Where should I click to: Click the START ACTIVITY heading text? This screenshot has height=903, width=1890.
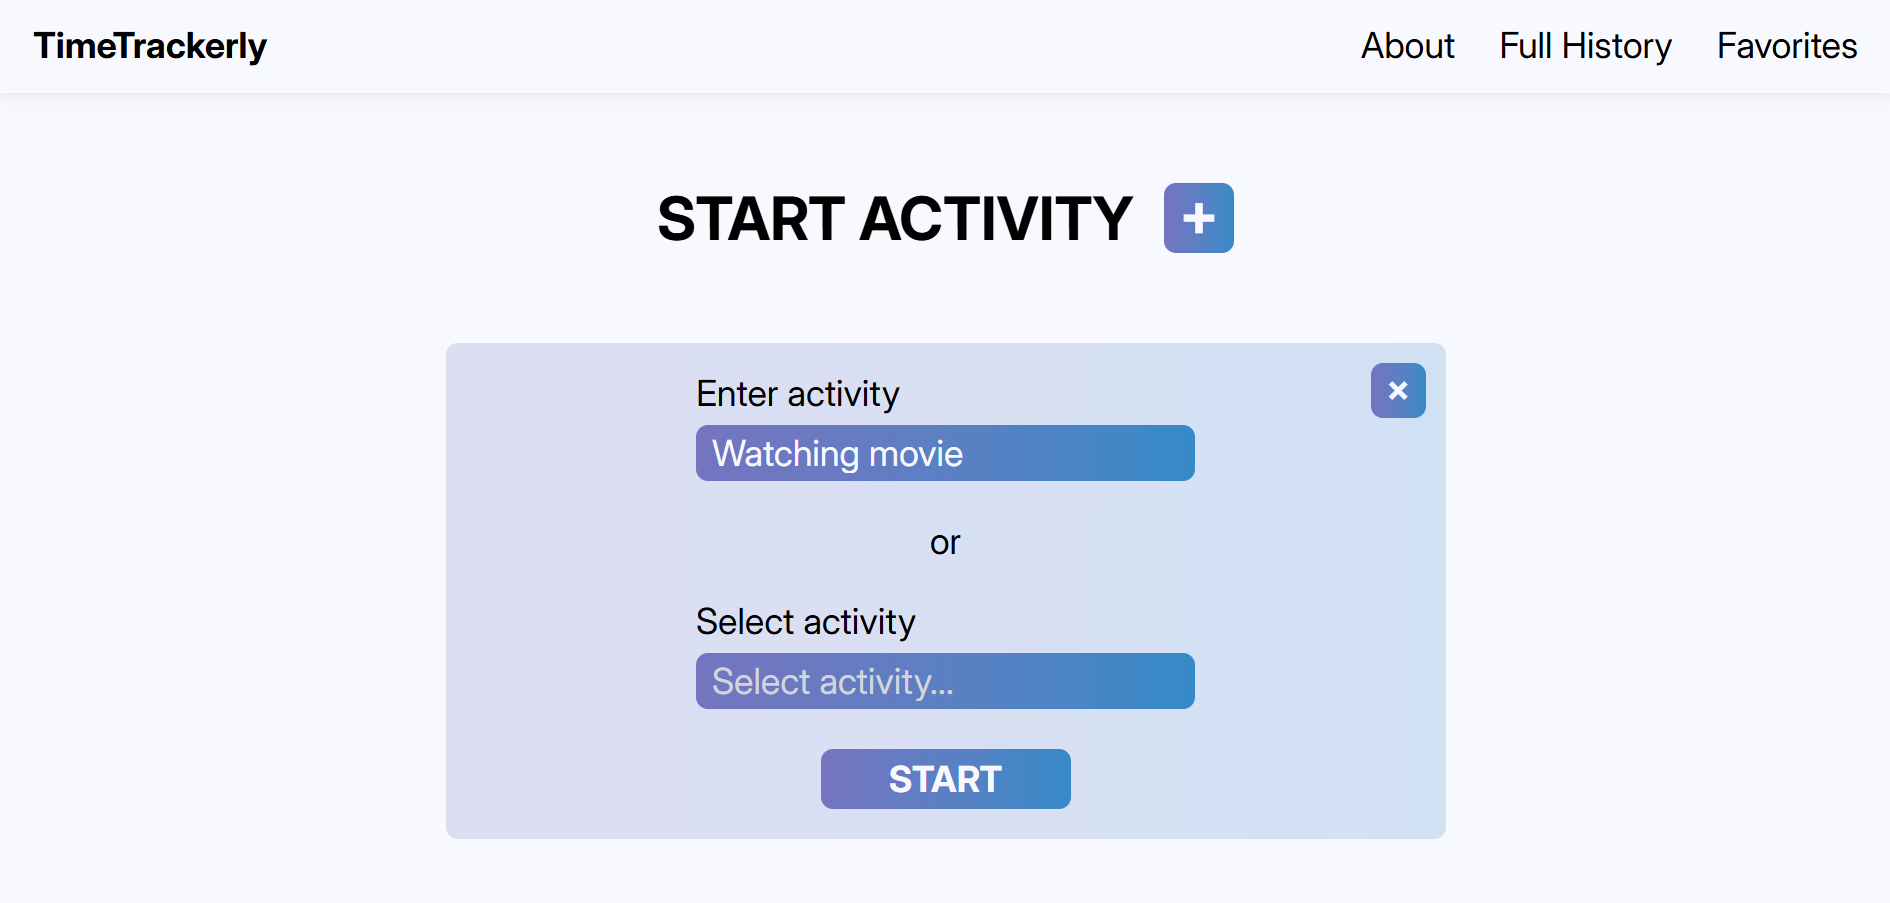pyautogui.click(x=894, y=219)
